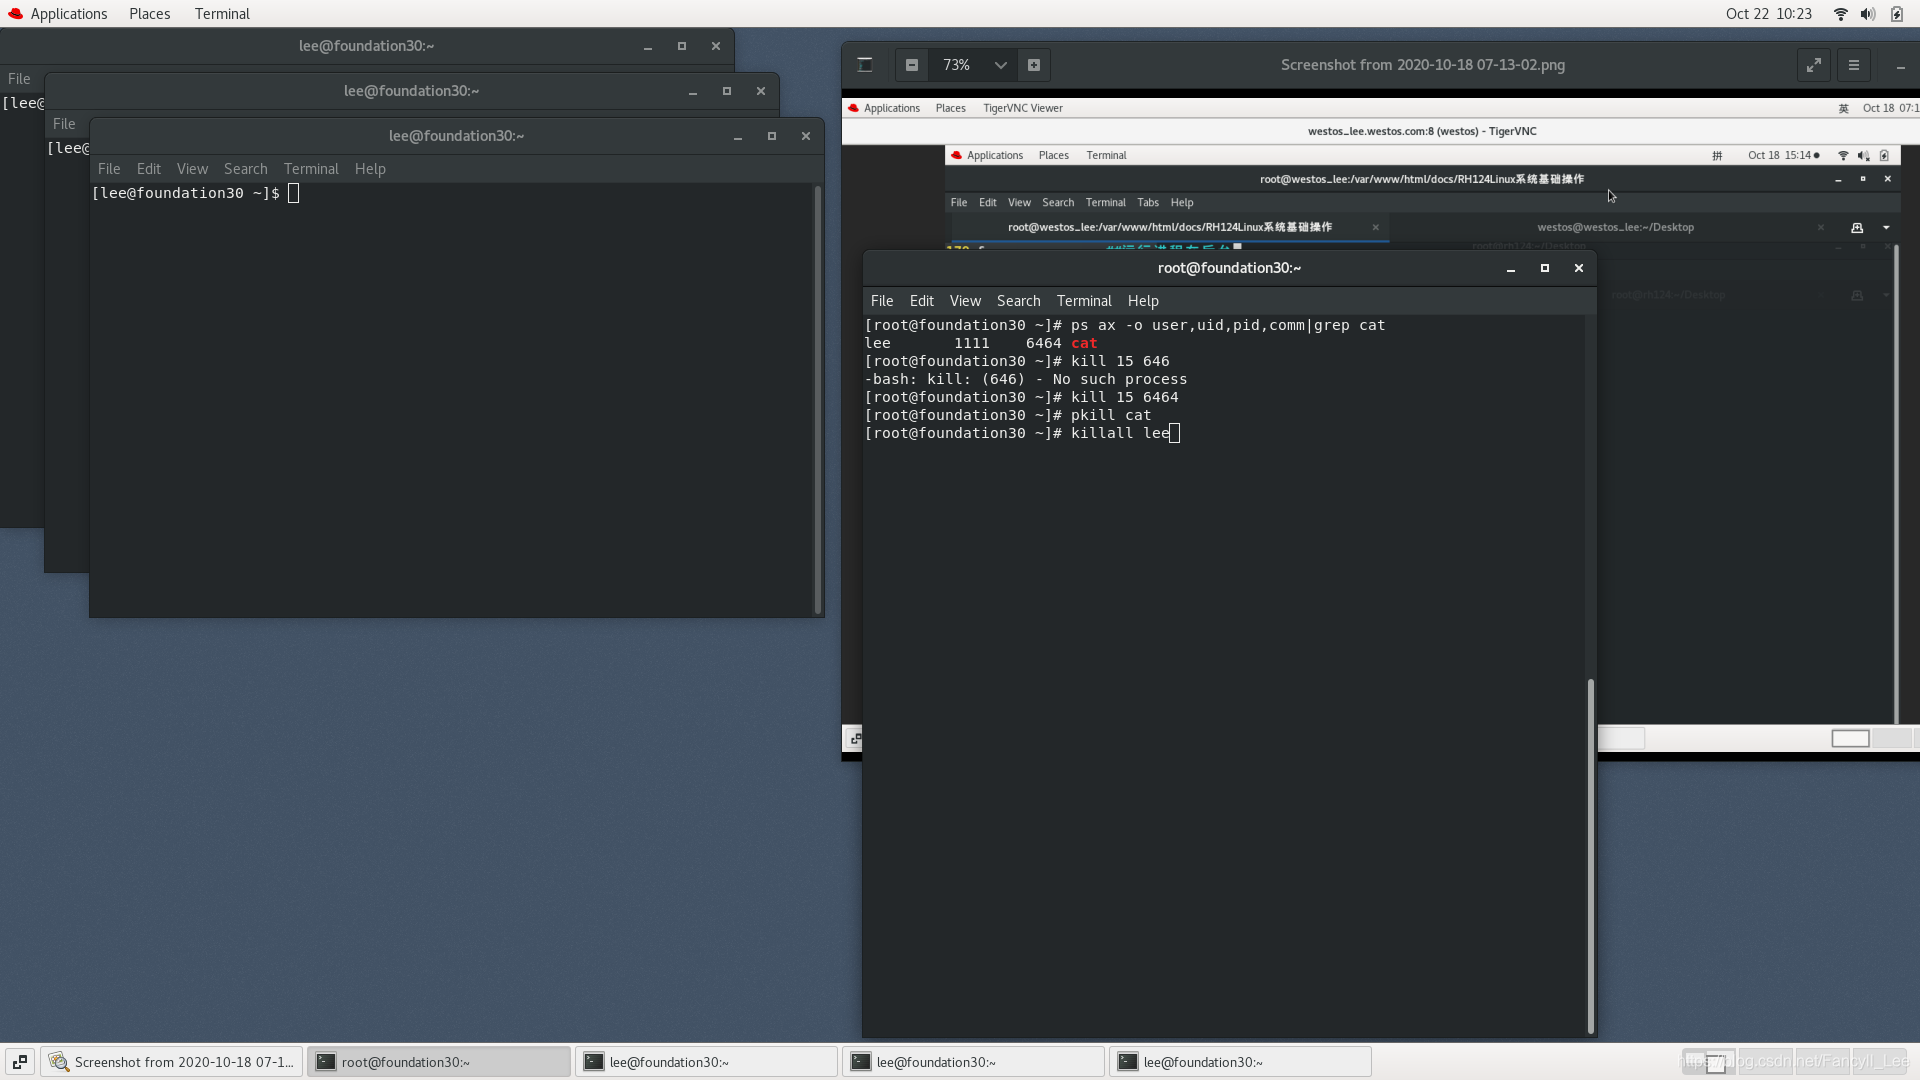Image resolution: width=1920 pixels, height=1080 pixels.
Task: Click the killall lee command line
Action: (1120, 433)
